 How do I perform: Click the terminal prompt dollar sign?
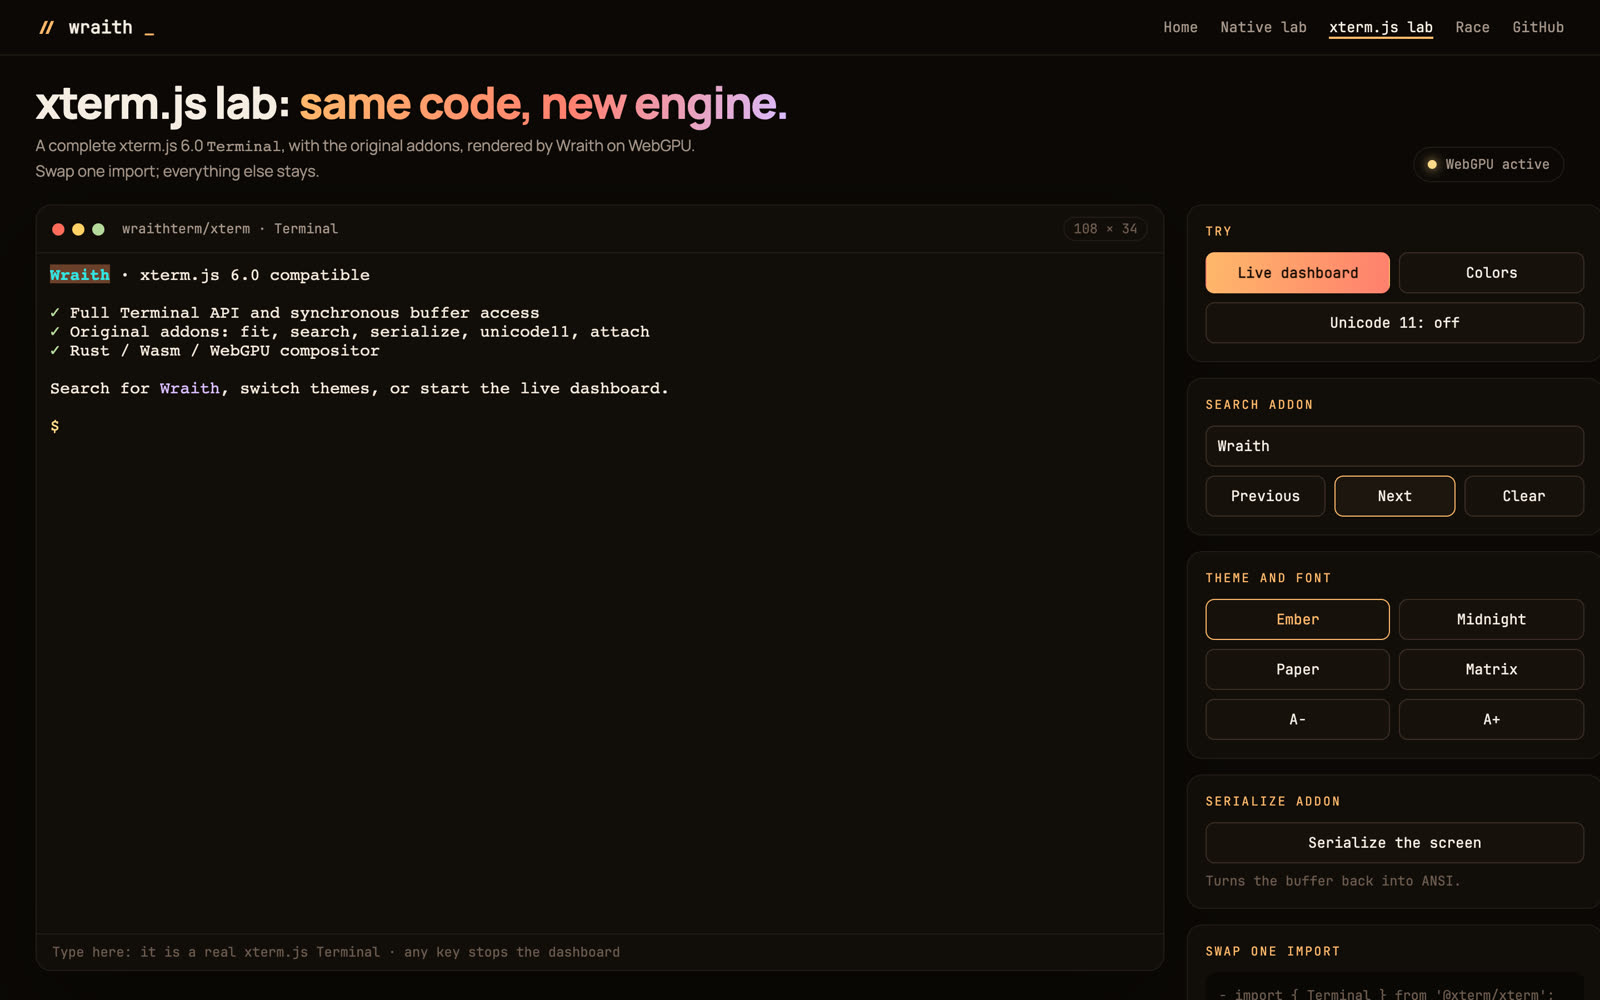pos(55,427)
